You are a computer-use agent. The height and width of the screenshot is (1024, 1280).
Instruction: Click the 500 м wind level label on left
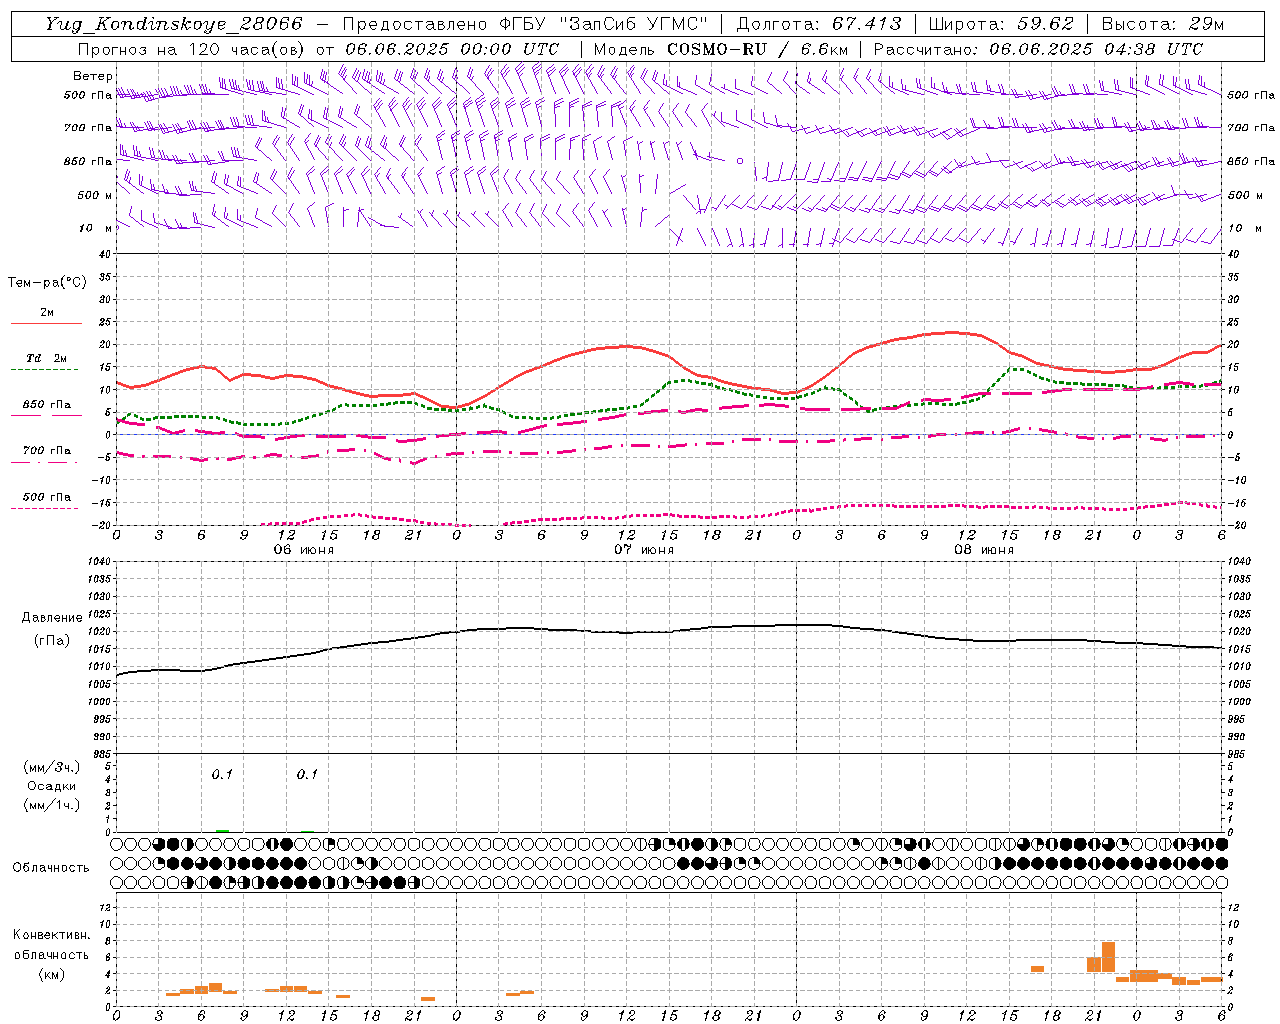95,195
